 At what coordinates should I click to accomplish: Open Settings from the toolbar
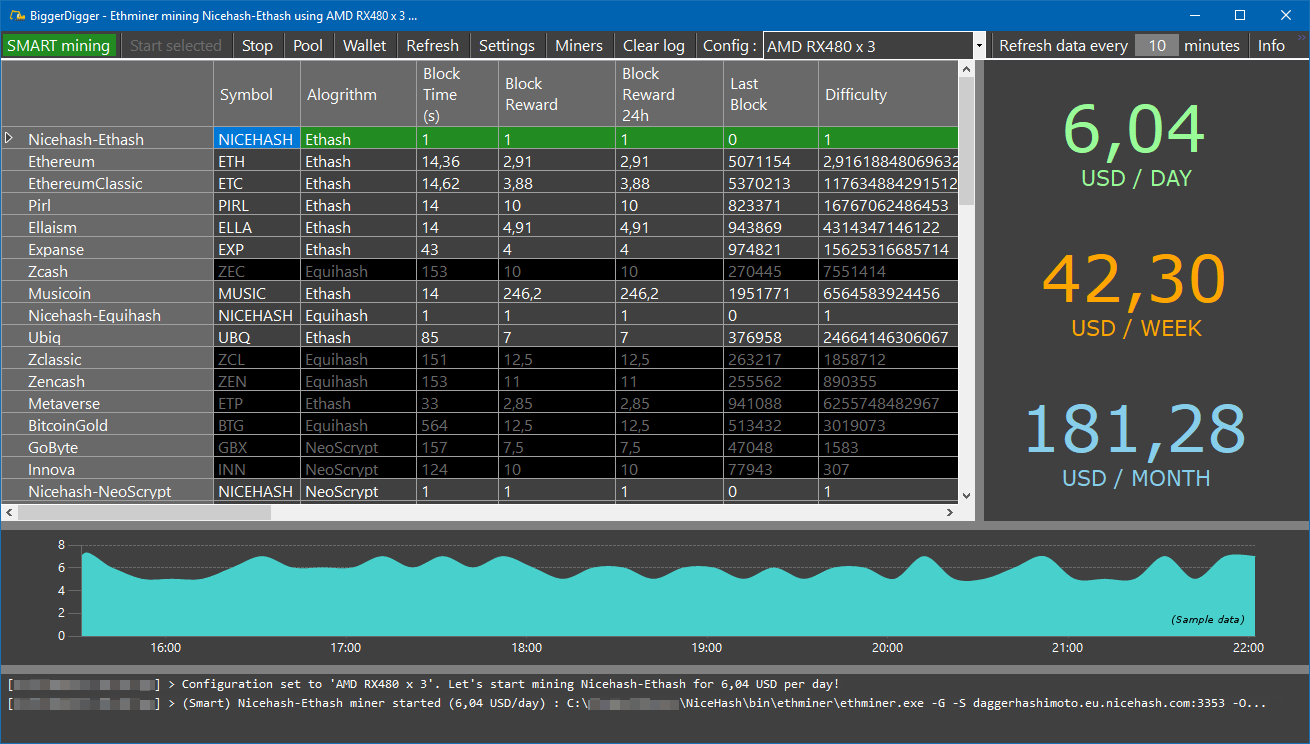507,45
